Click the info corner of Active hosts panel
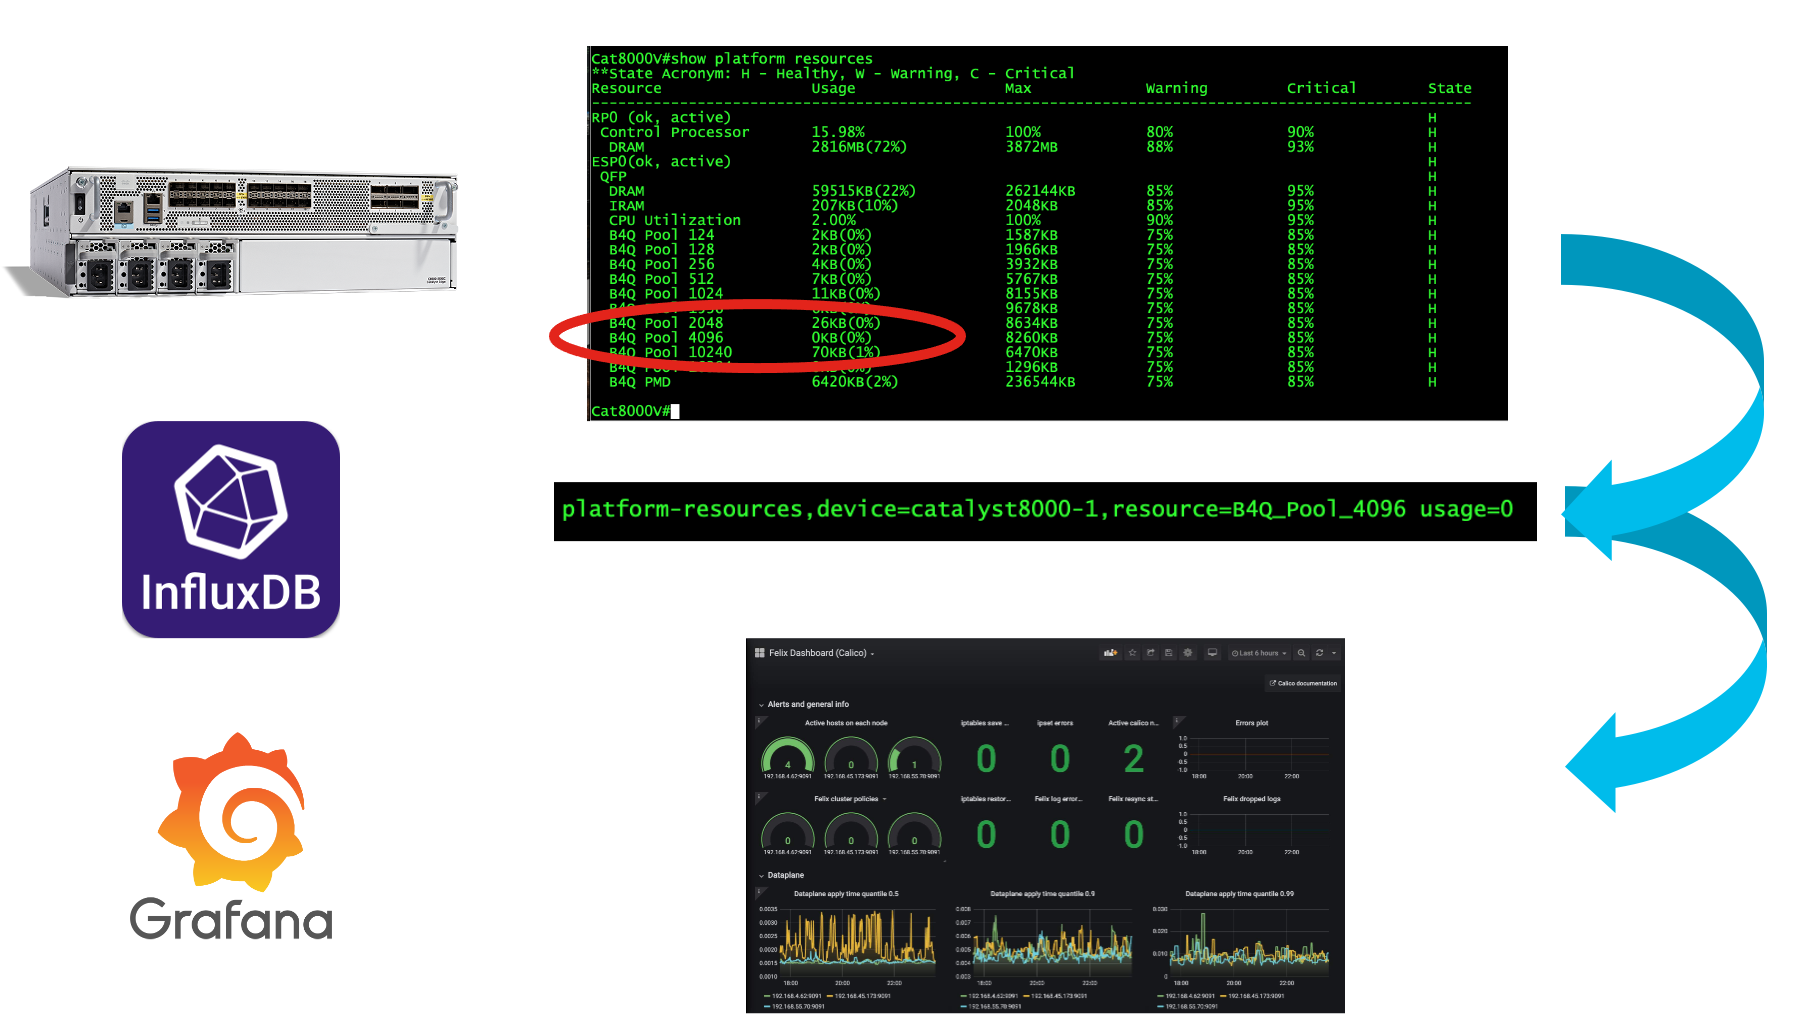1820x1024 pixels. point(759,720)
